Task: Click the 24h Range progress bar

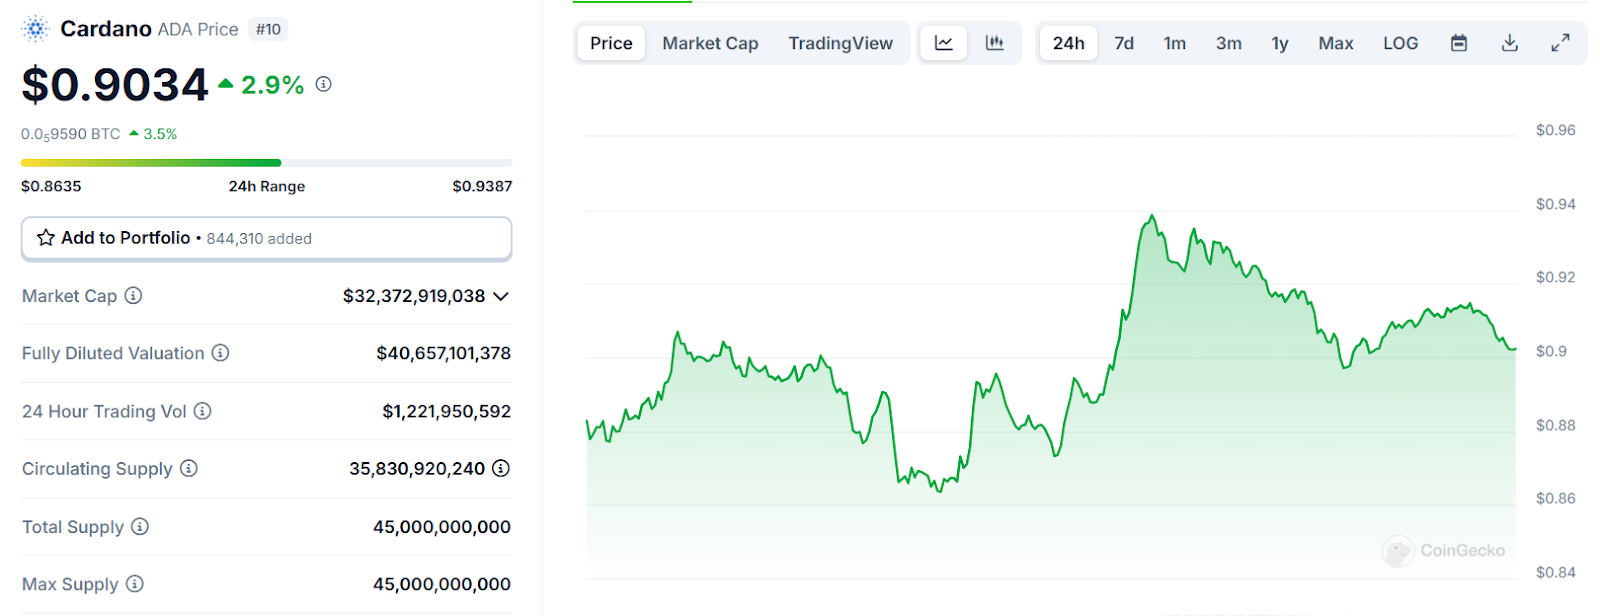Action: (x=267, y=162)
